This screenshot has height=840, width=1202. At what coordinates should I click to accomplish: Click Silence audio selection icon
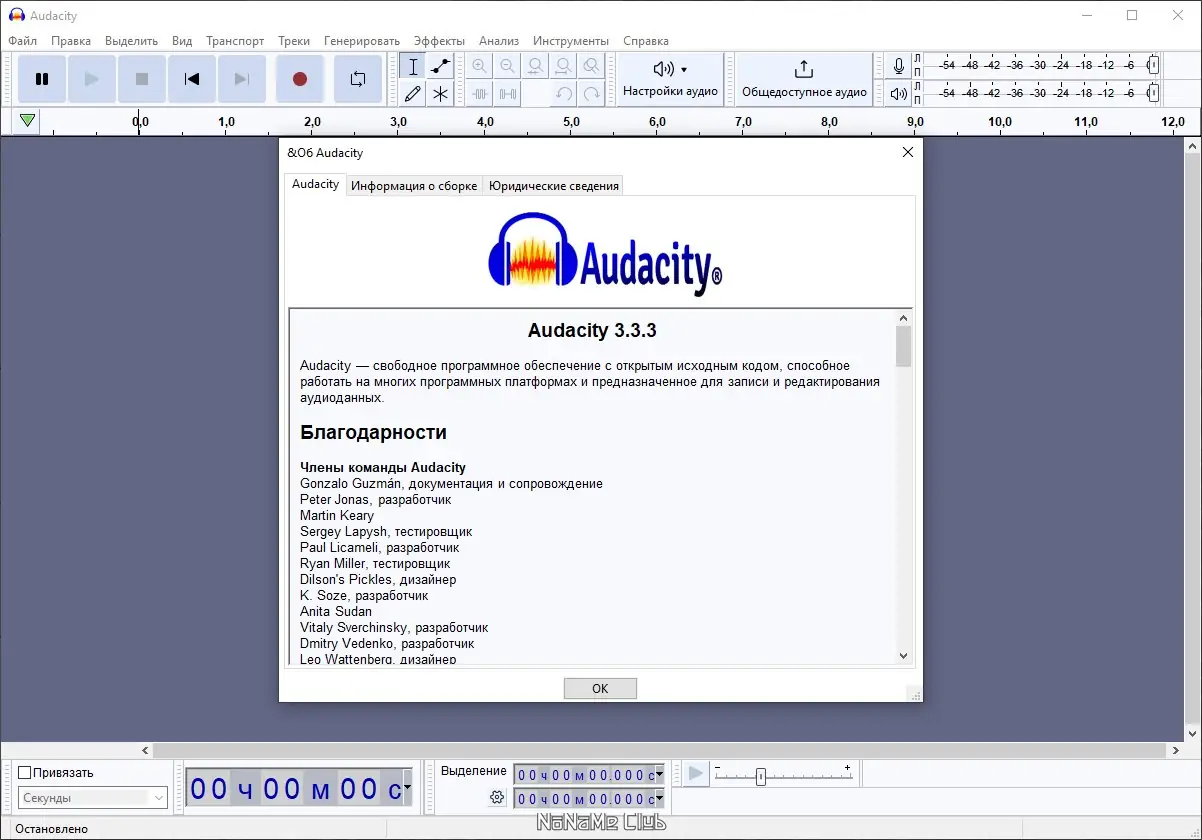508,94
